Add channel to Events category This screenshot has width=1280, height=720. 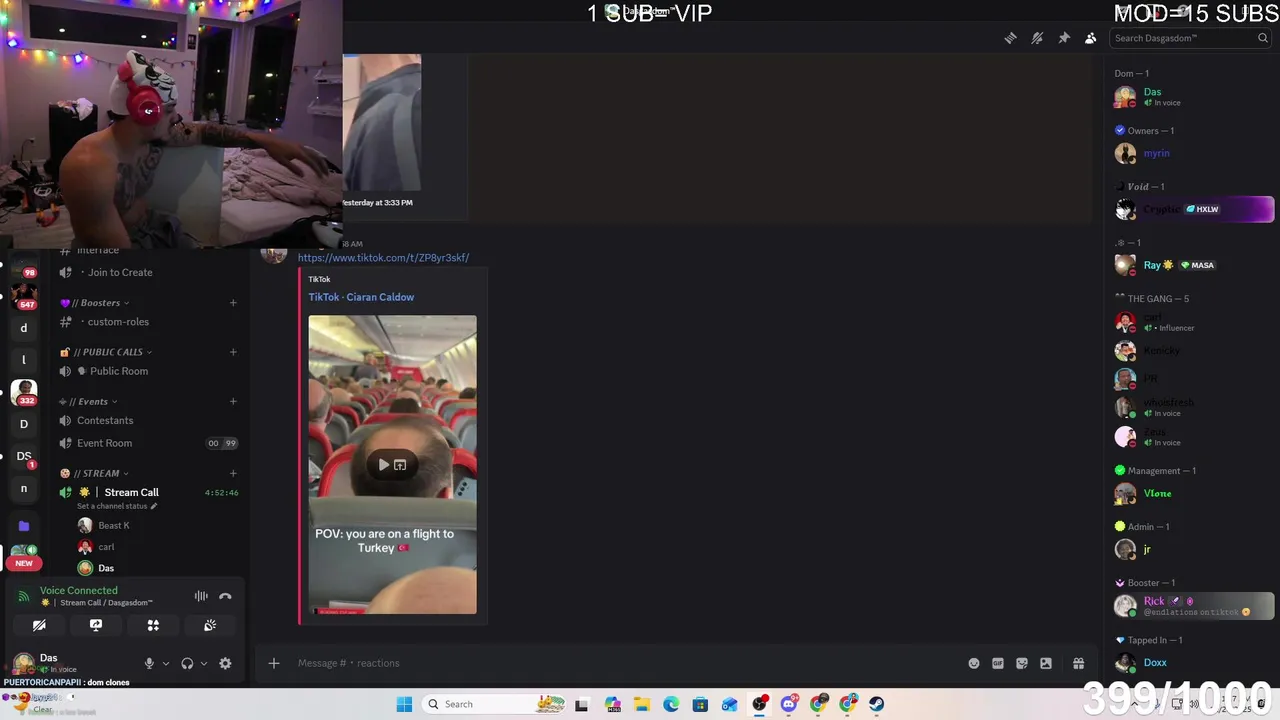(x=233, y=402)
